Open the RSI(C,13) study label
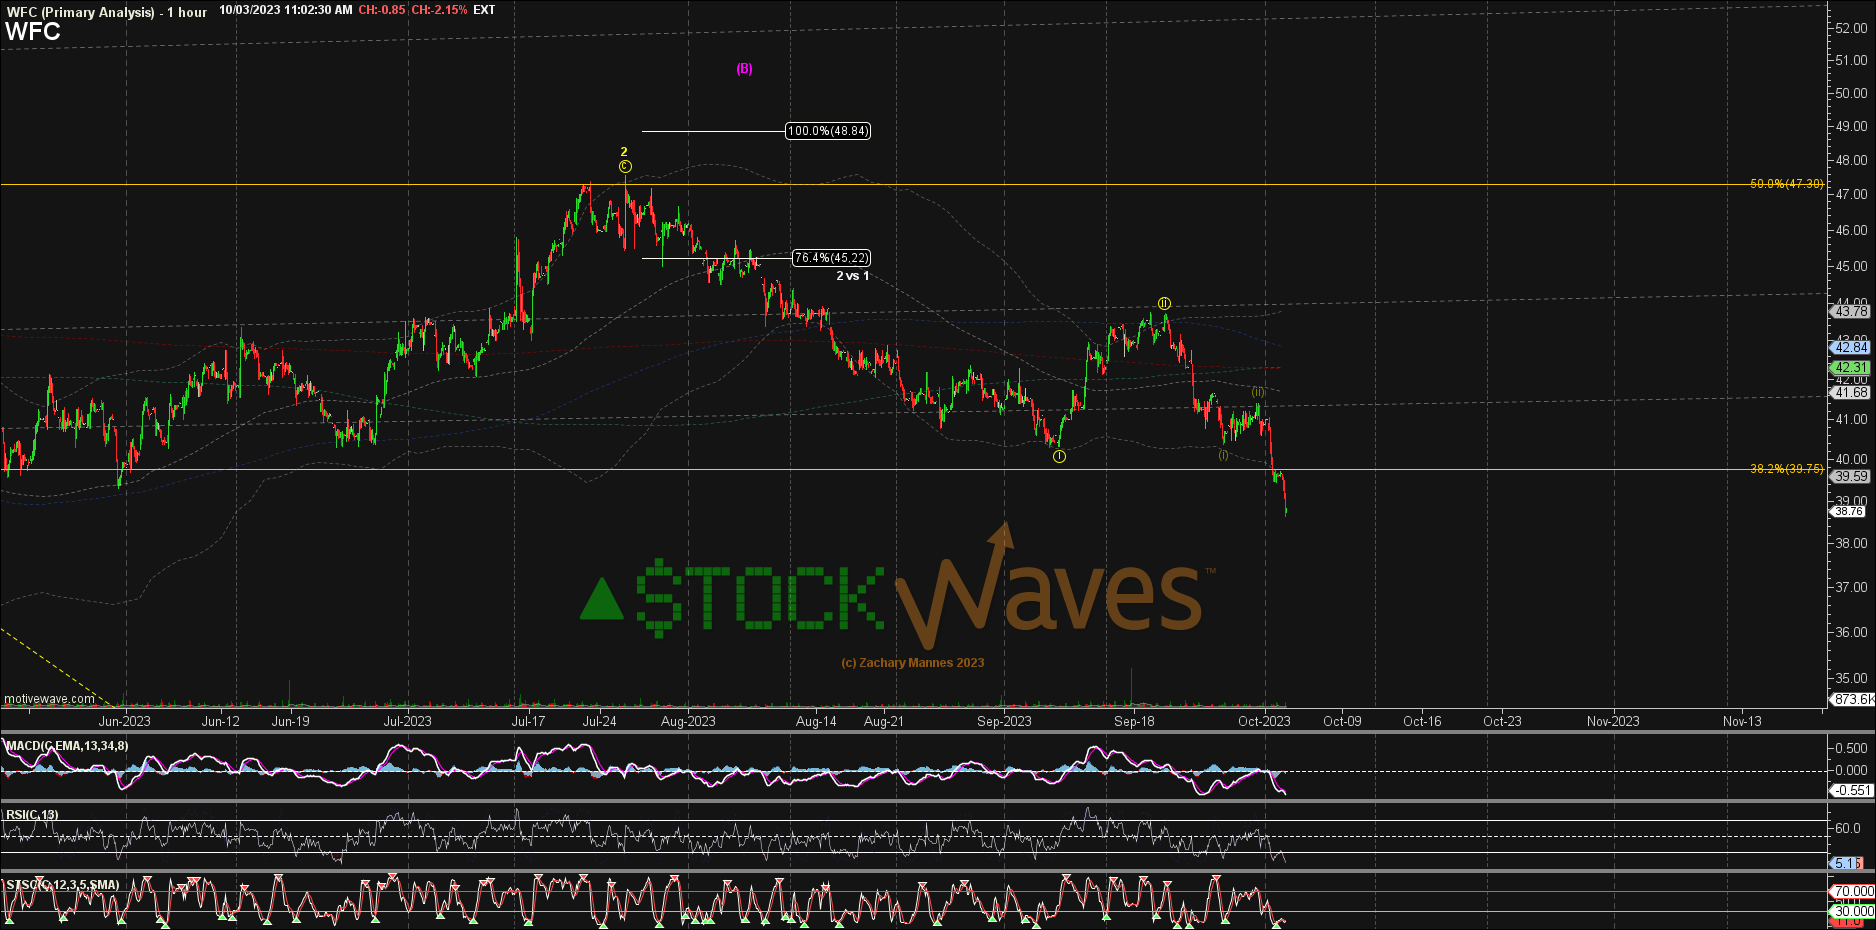Image resolution: width=1876 pixels, height=930 pixels. coord(32,815)
